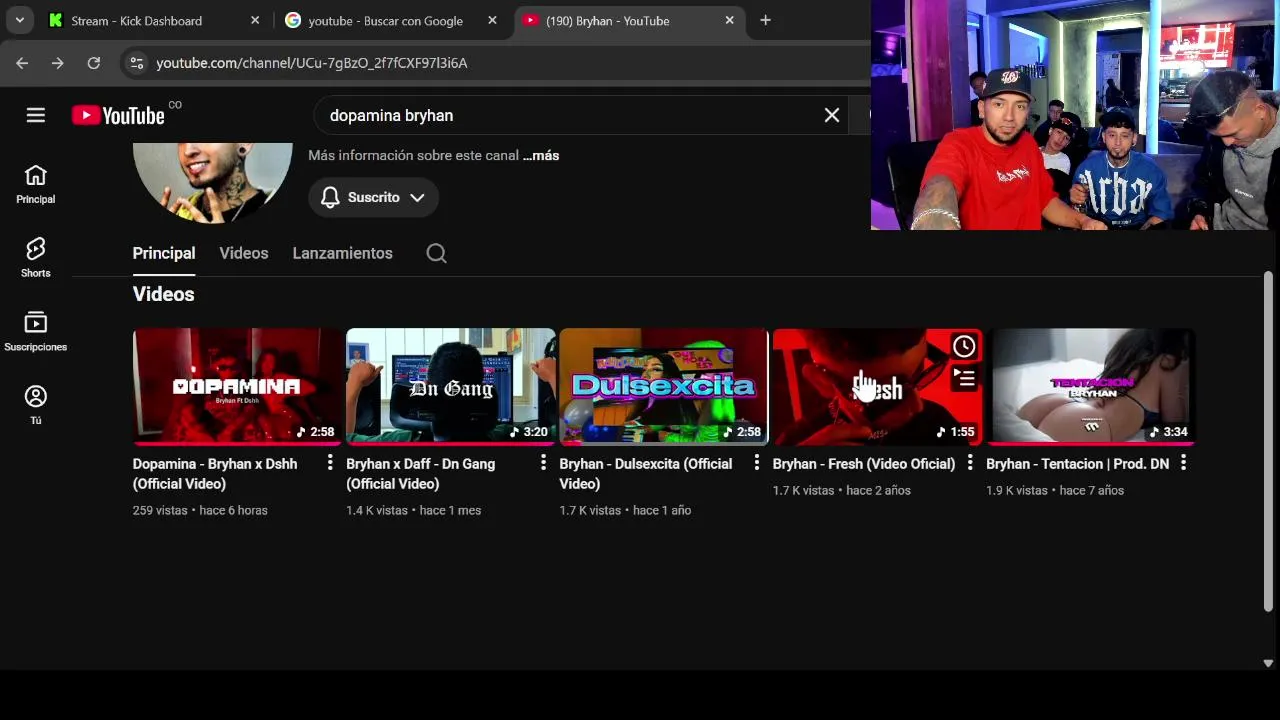The height and width of the screenshot is (720, 1280).
Task: Open Suscripciones in the sidebar
Action: coord(36,332)
